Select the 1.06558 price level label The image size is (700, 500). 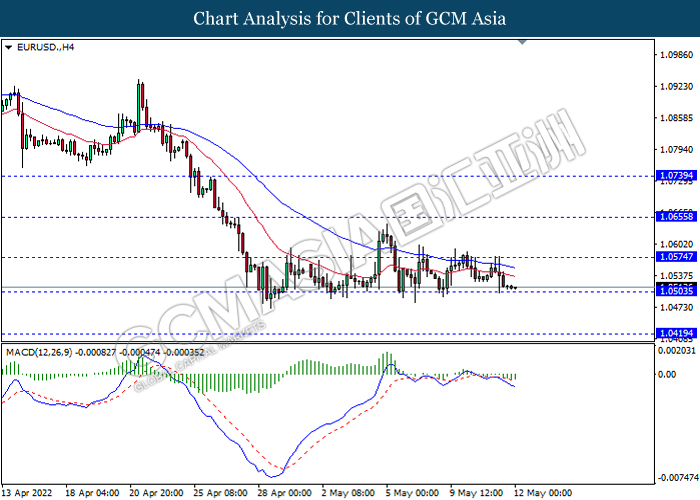[x=677, y=217]
